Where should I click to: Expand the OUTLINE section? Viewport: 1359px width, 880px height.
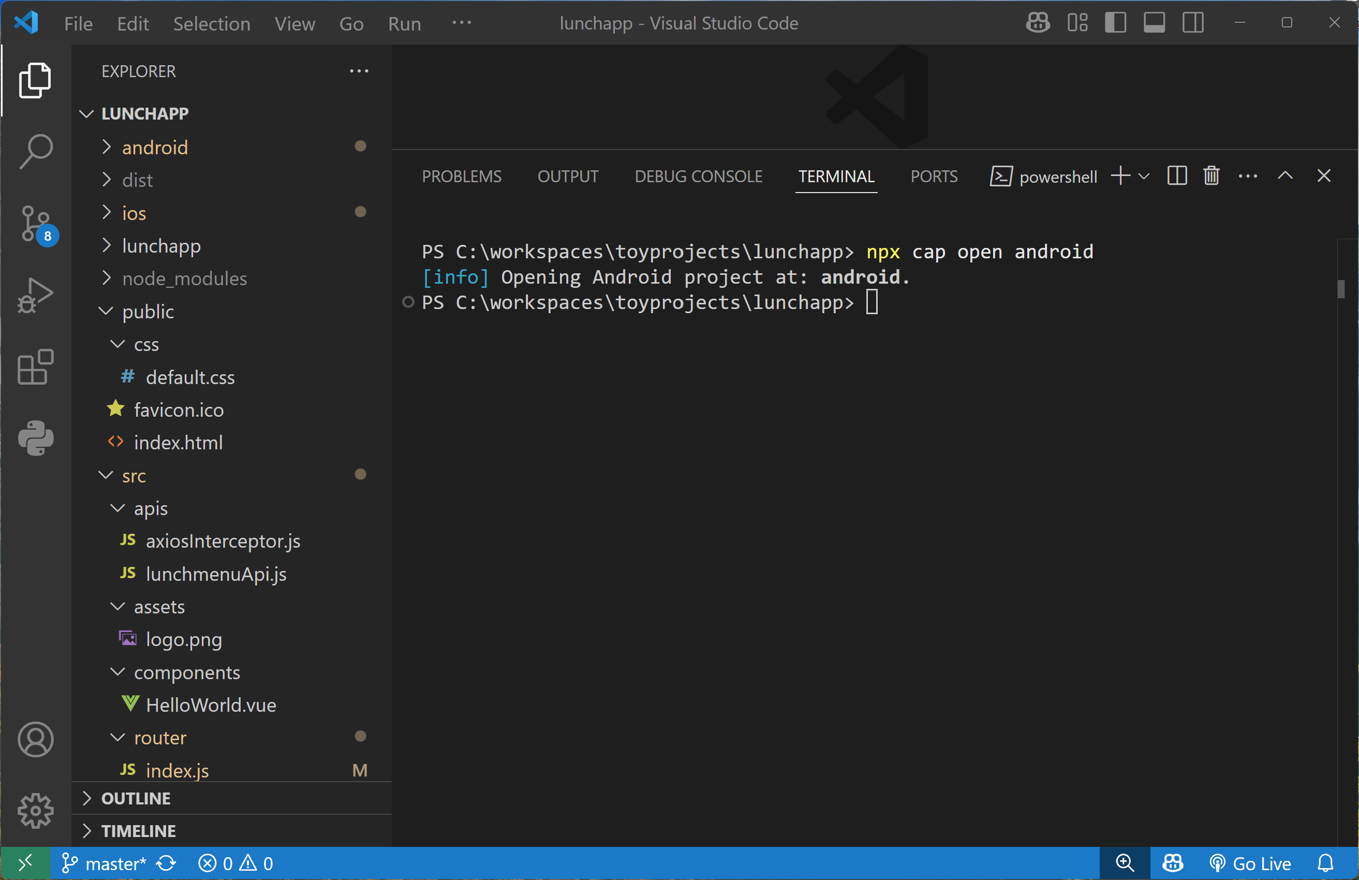coord(232,798)
